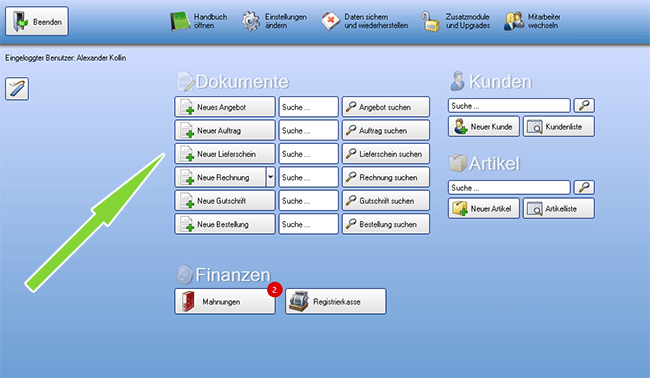Screen dimensions: 650x378
Task: Click Rechnung suchen
Action: [386, 177]
